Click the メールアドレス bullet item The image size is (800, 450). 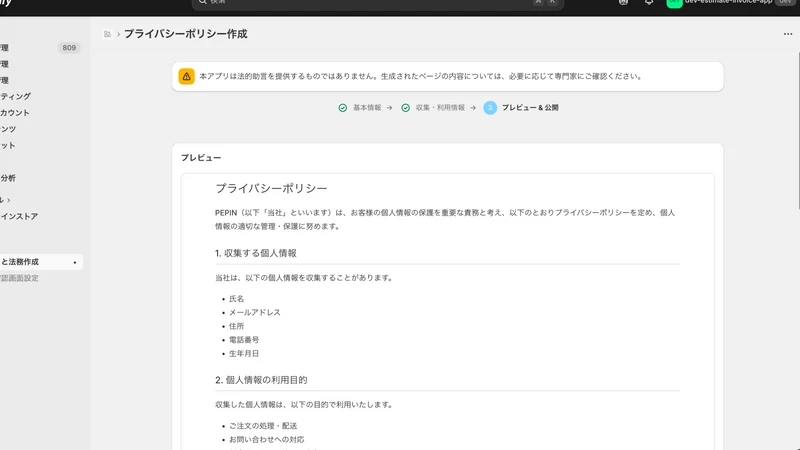255,312
